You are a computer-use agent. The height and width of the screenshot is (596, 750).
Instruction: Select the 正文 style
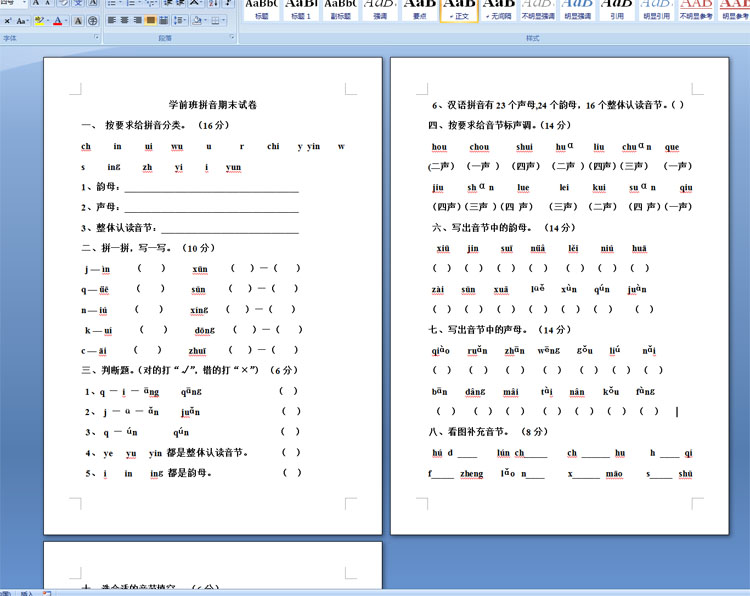click(x=459, y=10)
